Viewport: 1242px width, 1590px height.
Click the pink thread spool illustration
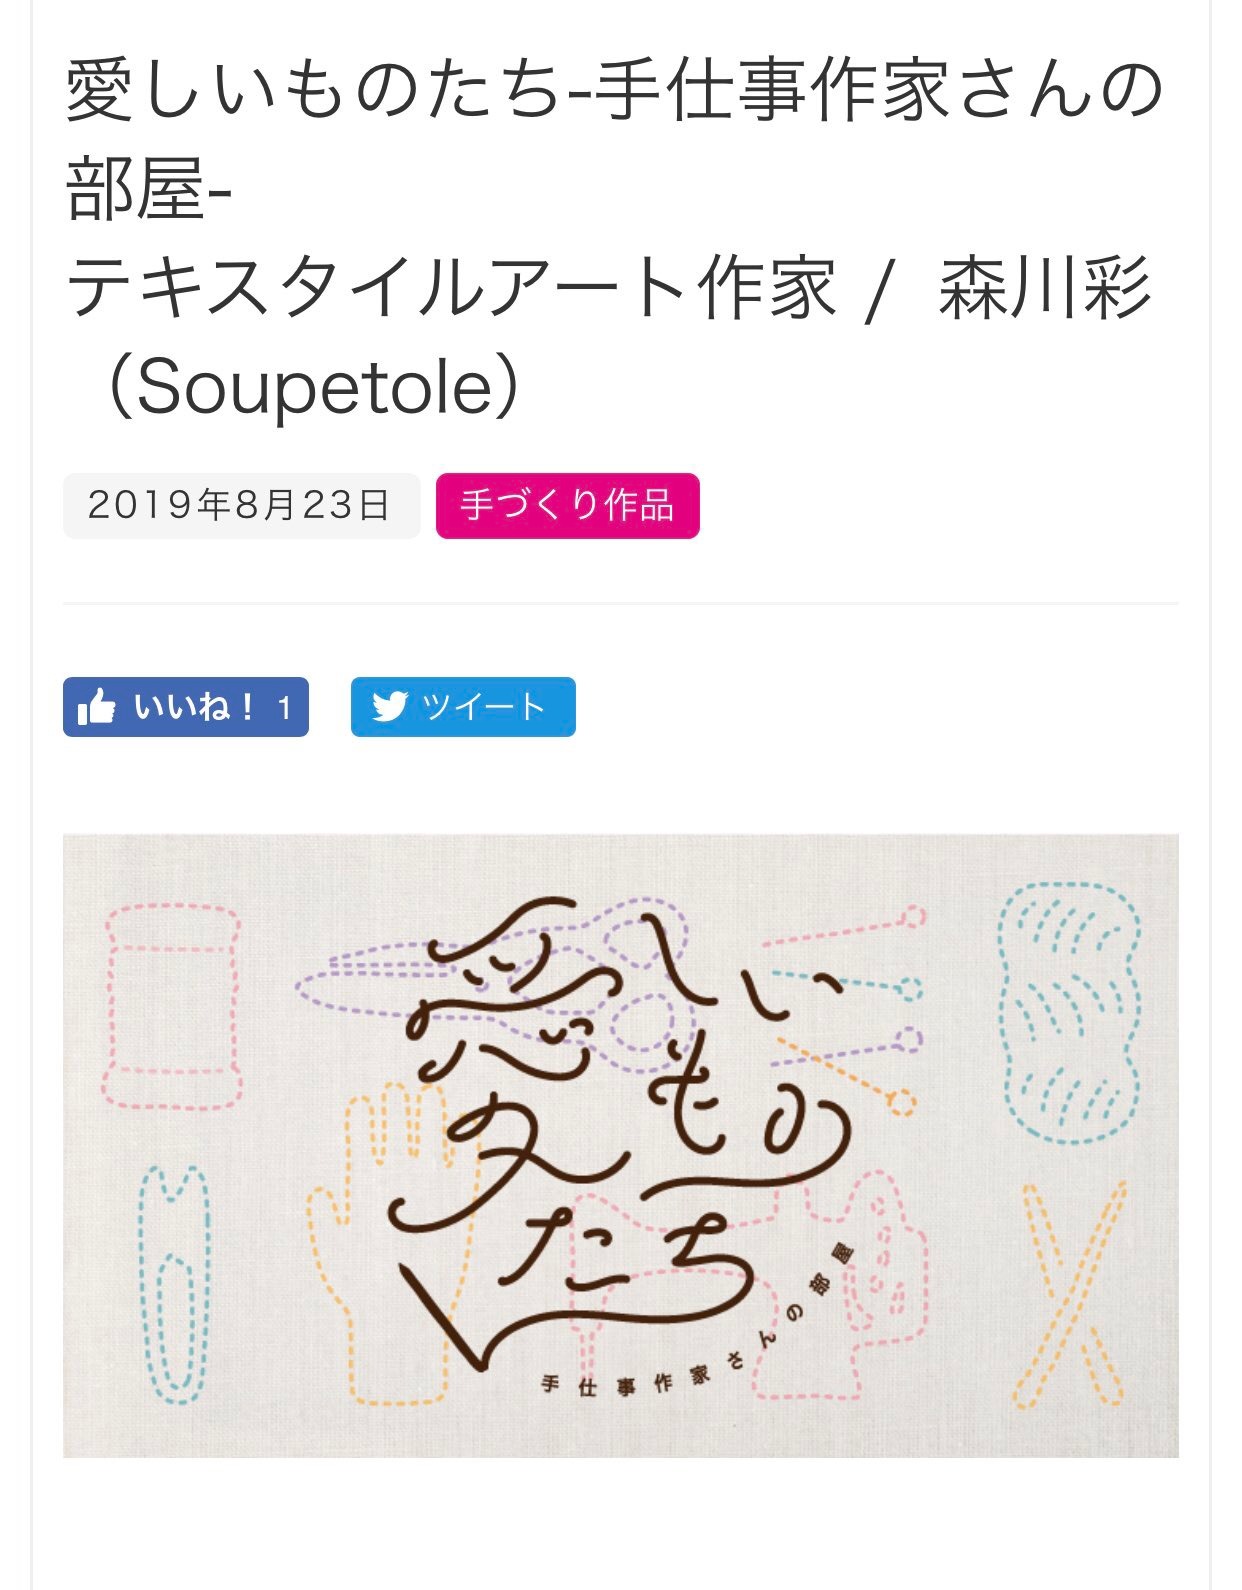pos(173,1007)
